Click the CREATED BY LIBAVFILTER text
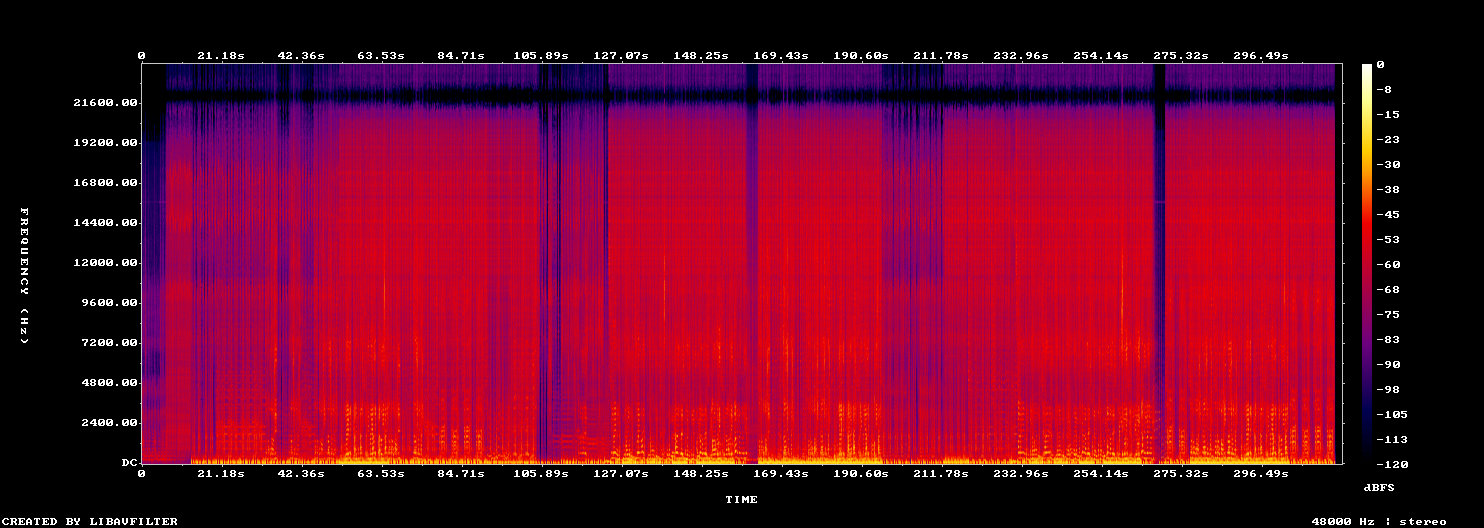Image resolution: width=1484 pixels, height=528 pixels. [x=91, y=521]
